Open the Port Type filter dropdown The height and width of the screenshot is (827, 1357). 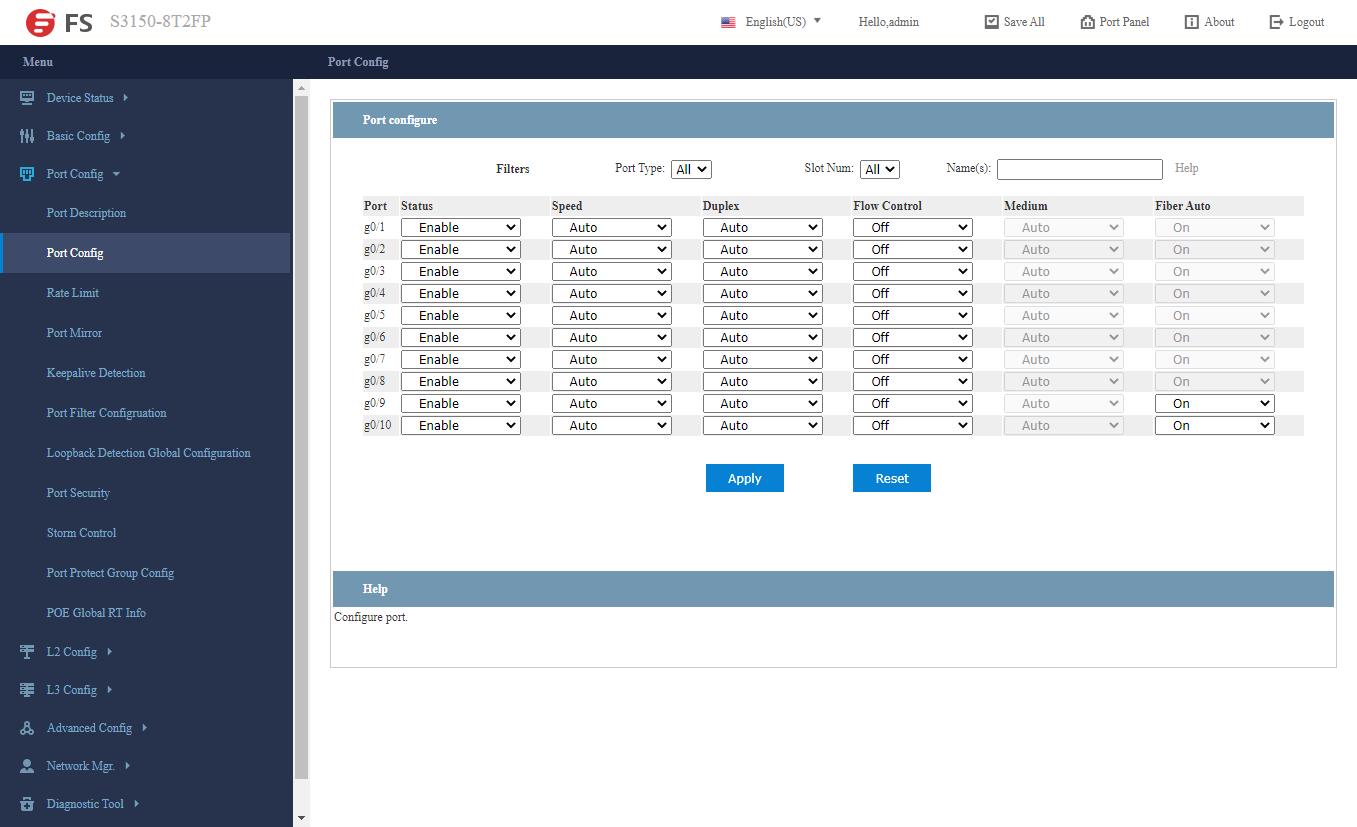(x=690, y=170)
